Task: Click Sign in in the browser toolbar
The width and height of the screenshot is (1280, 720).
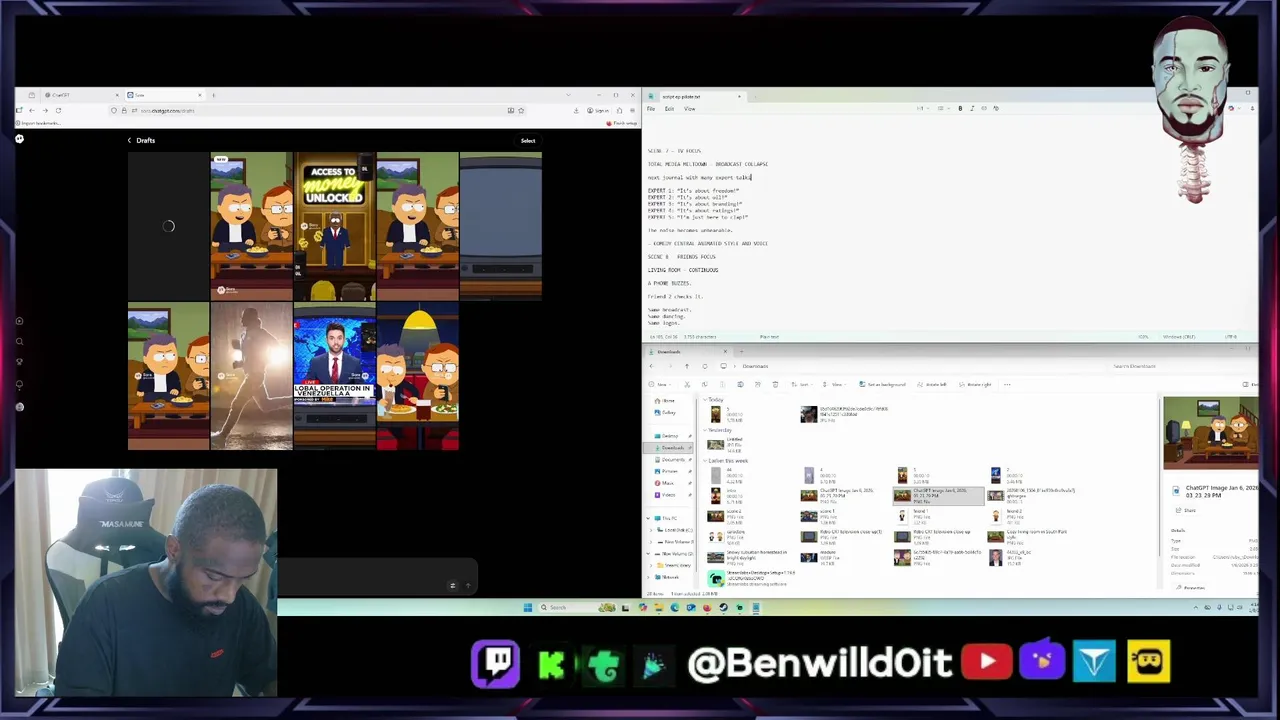Action: click(x=598, y=110)
